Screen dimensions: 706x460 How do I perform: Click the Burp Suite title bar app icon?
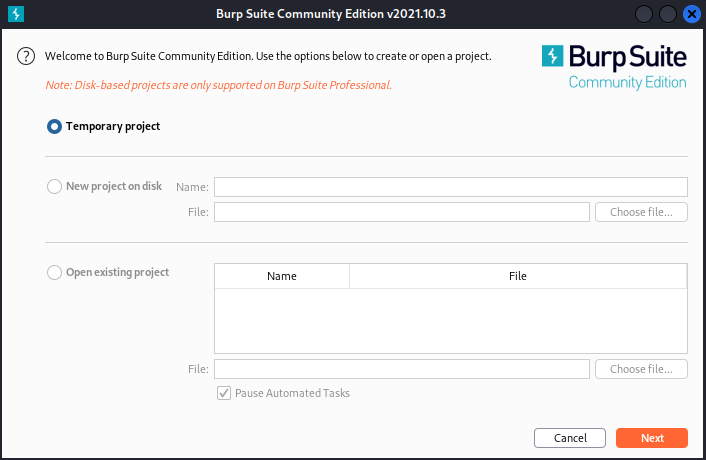(16, 14)
